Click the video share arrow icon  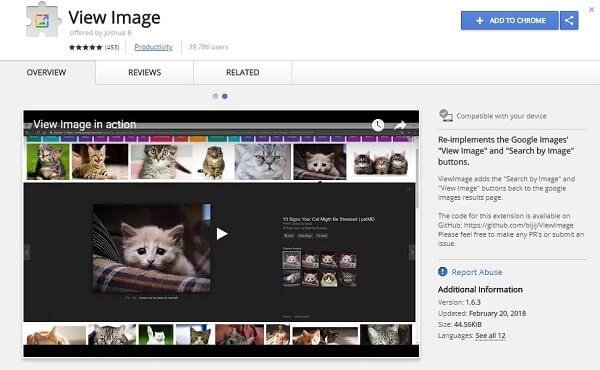400,125
